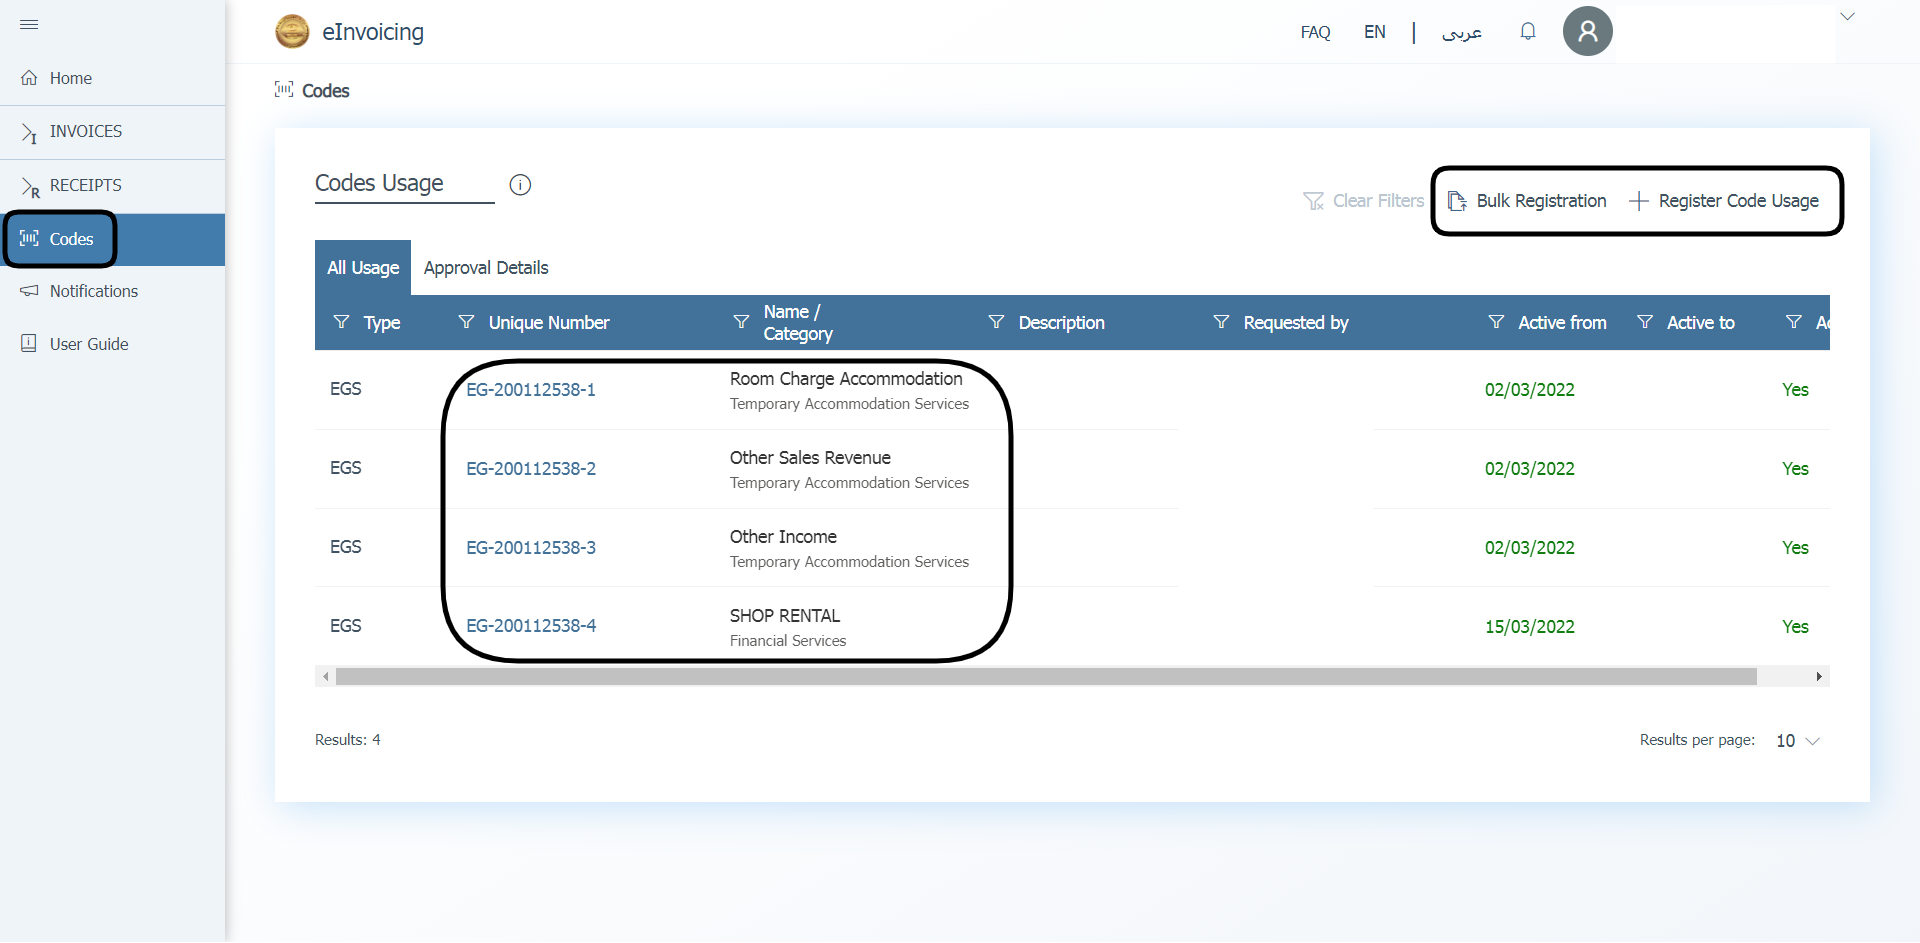Click the 15/03/2022 active from date
Viewport: 1920px width, 943px height.
point(1530,627)
